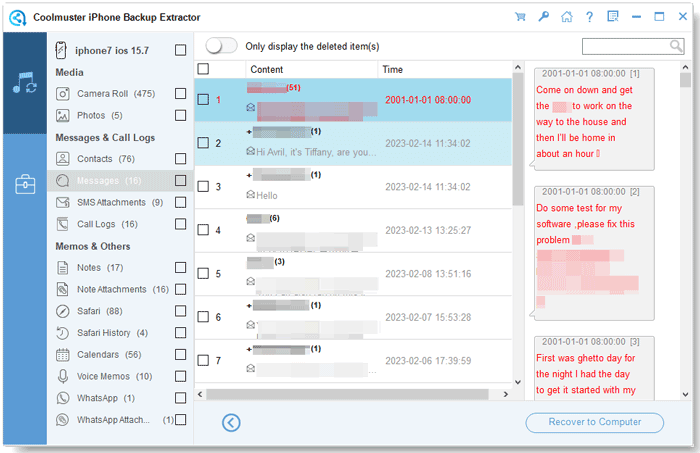The image size is (700, 453).
Task: Select row 2023-02-13 13:25:27
Action: [x=353, y=230]
